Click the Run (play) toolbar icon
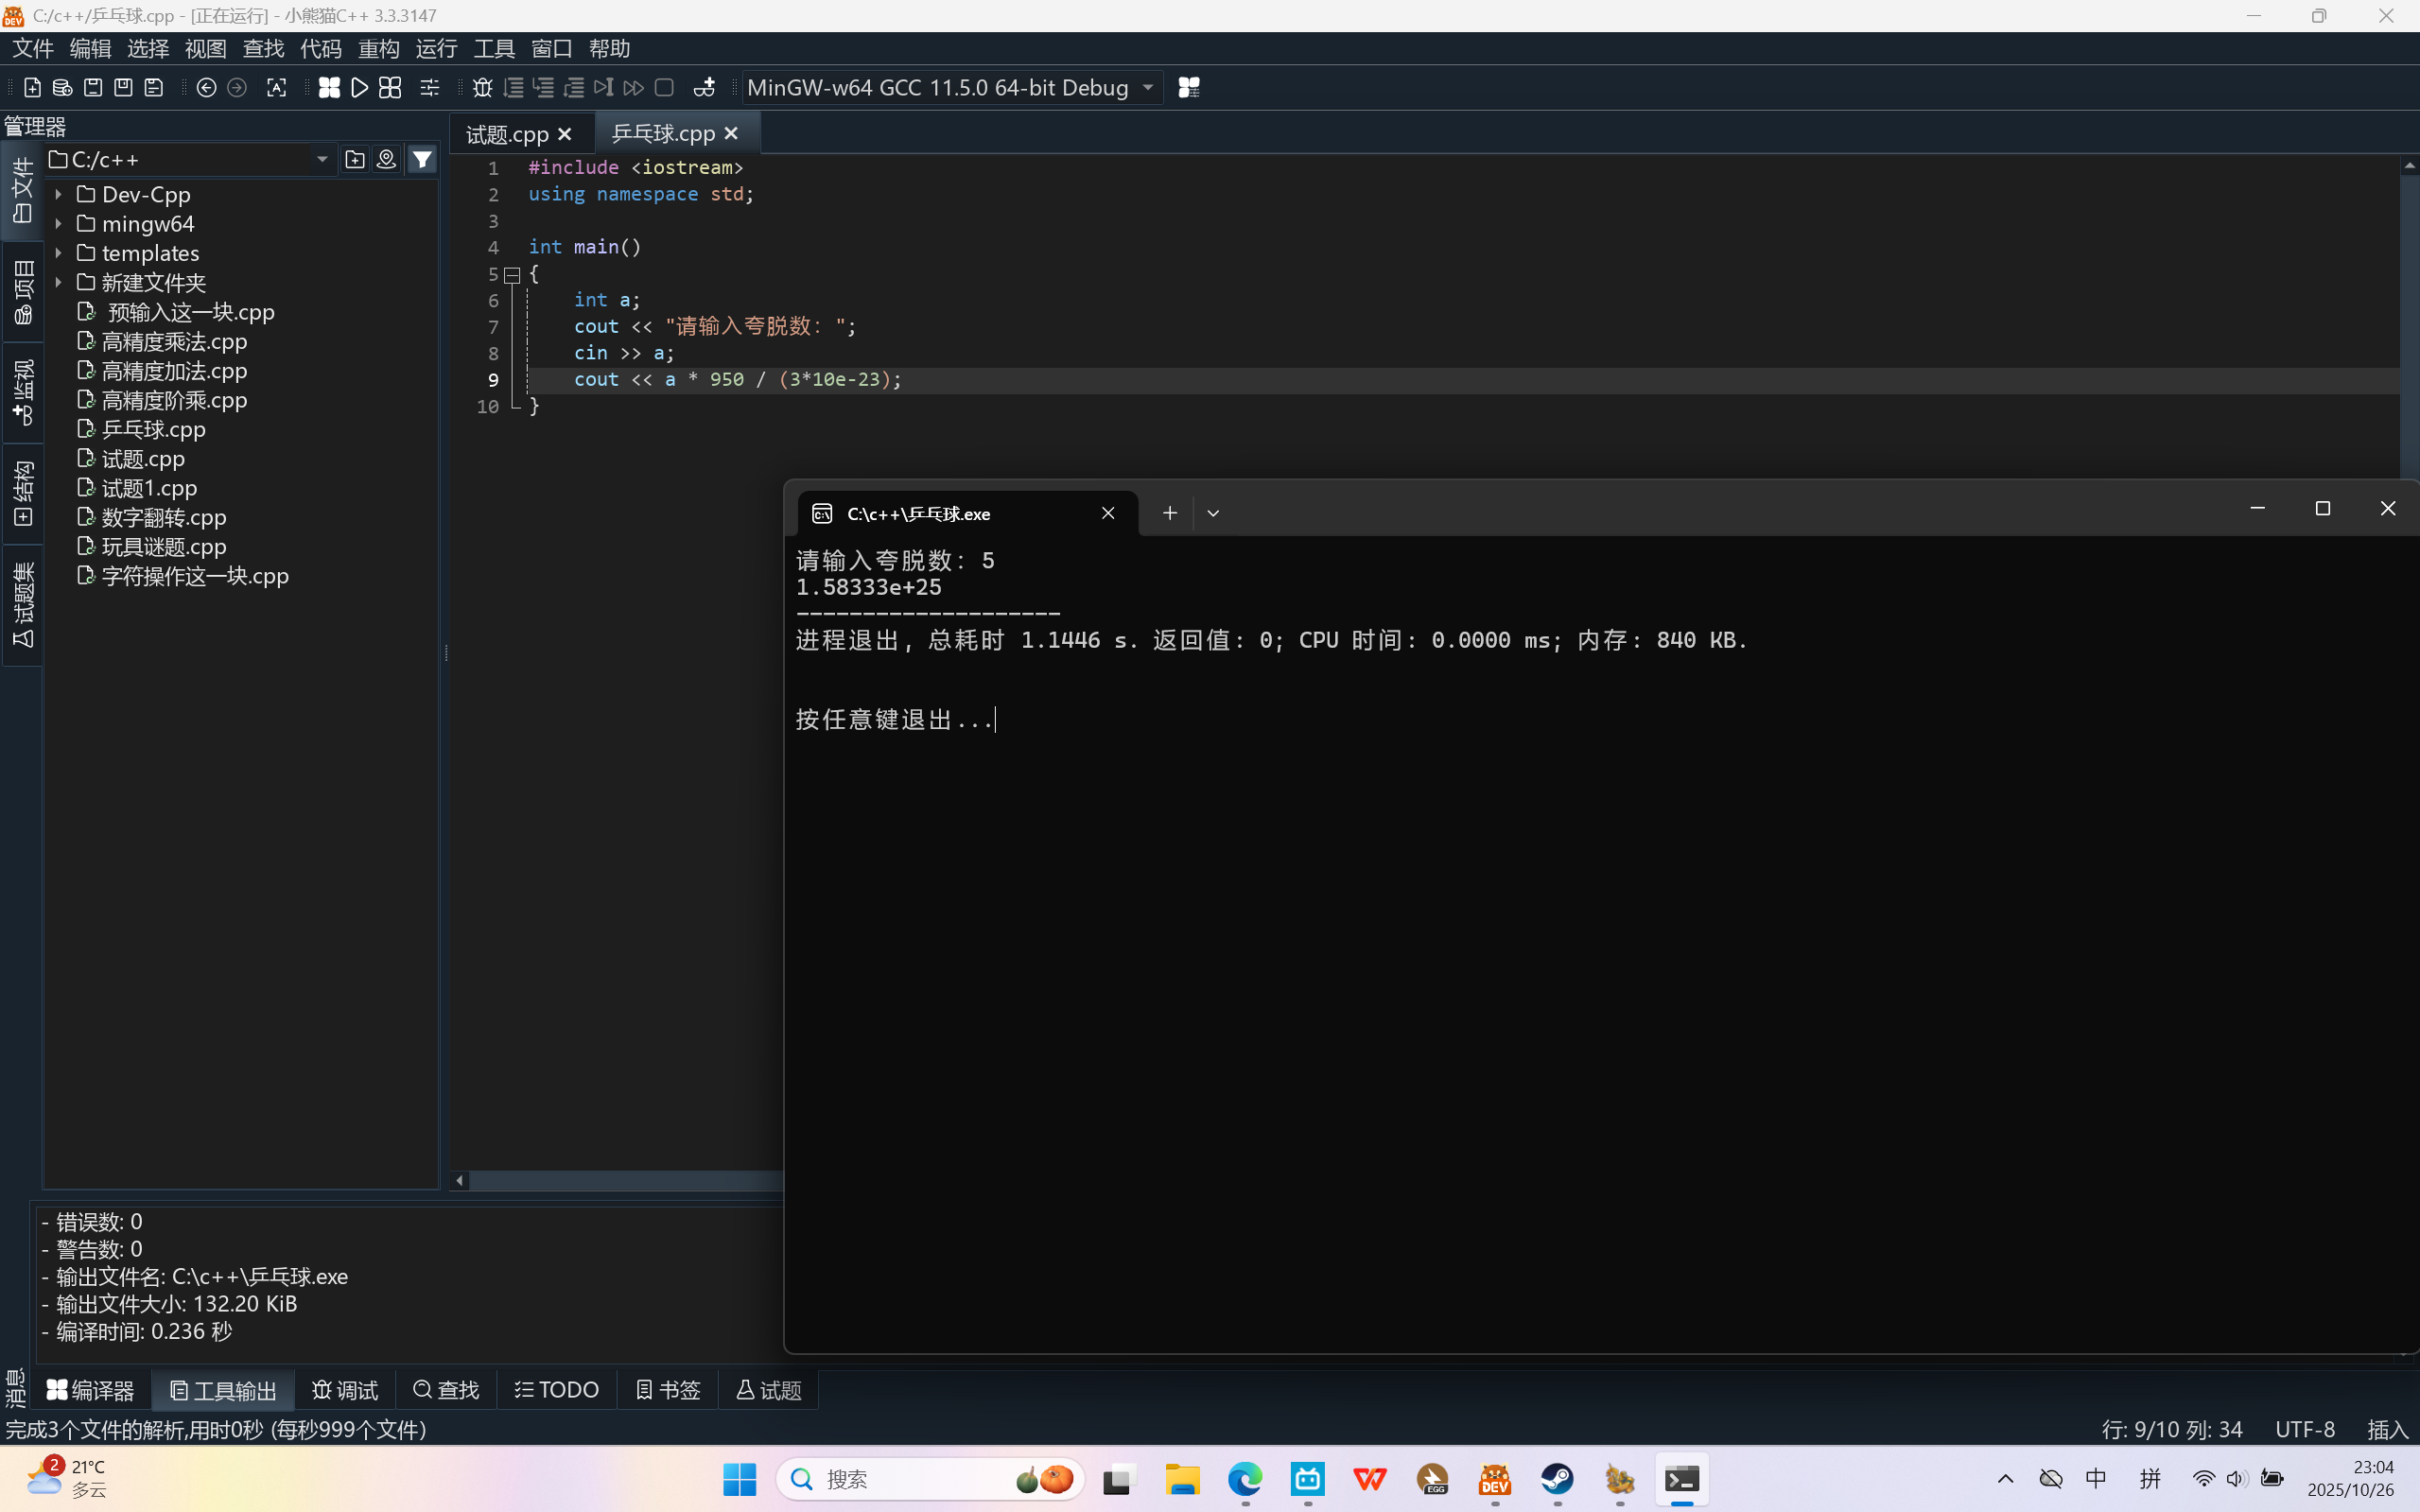The height and width of the screenshot is (1512, 2420). [360, 88]
